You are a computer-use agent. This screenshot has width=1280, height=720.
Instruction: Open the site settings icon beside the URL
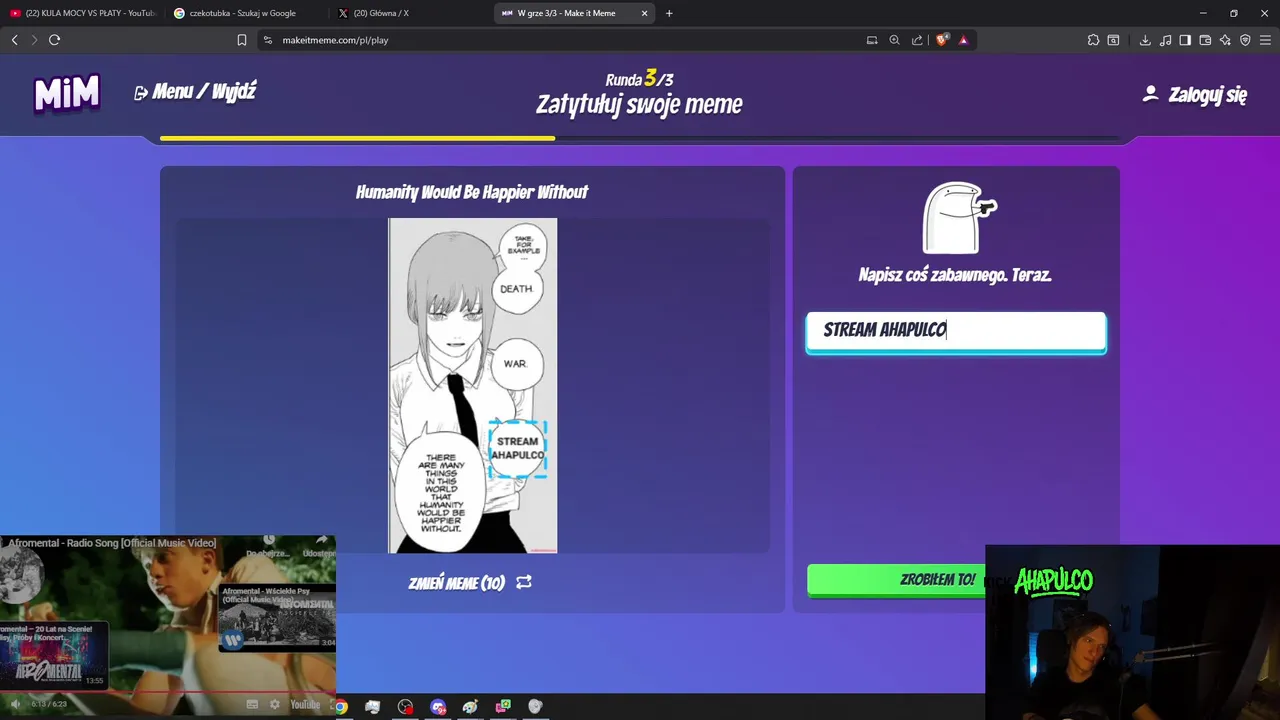pyautogui.click(x=267, y=40)
